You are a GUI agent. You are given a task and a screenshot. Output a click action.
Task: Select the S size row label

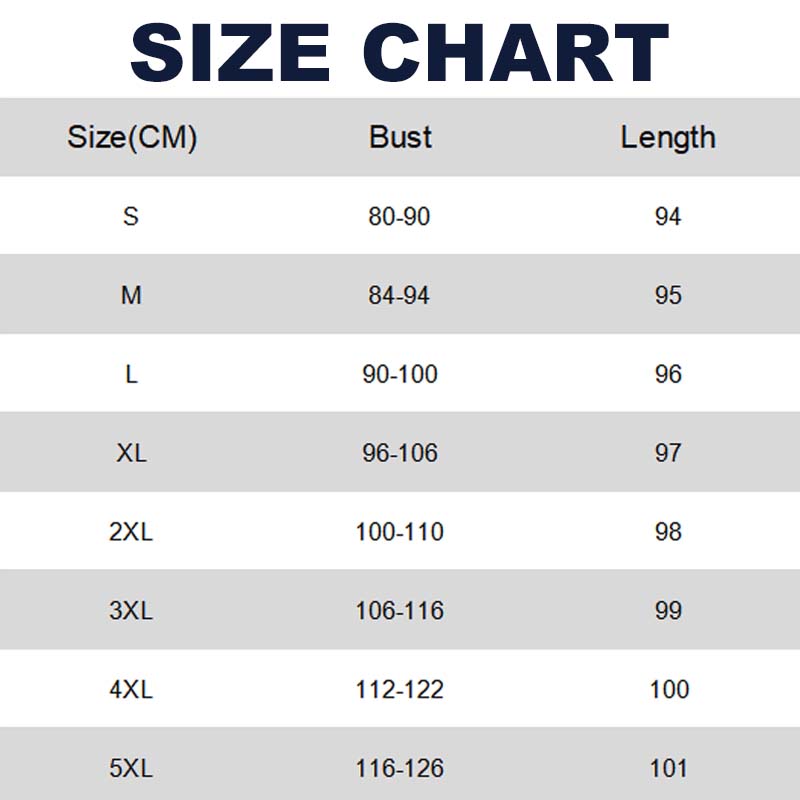(131, 216)
